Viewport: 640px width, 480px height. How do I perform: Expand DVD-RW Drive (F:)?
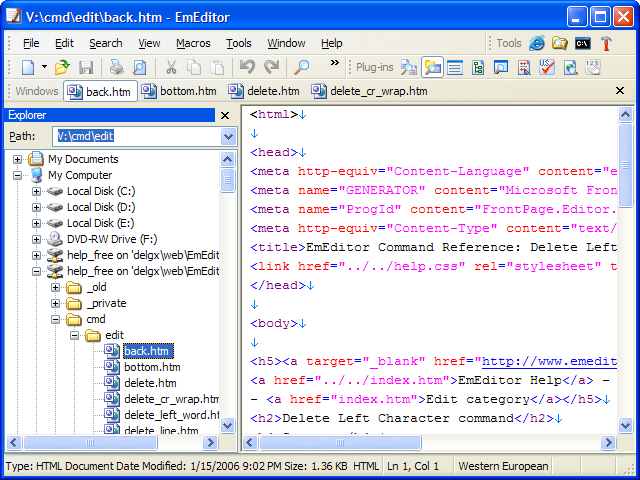click(x=36, y=239)
